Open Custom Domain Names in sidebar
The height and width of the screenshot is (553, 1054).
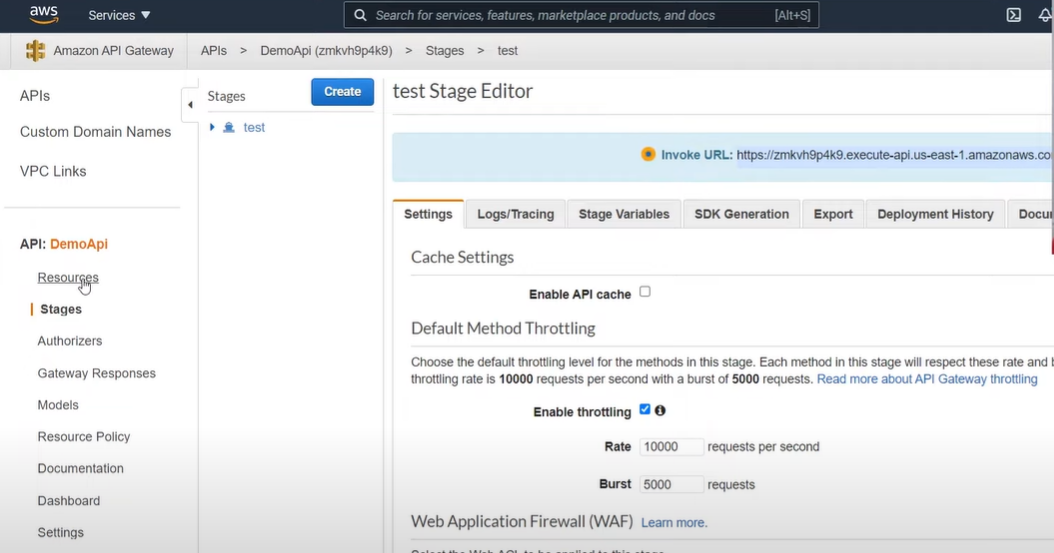coord(95,132)
